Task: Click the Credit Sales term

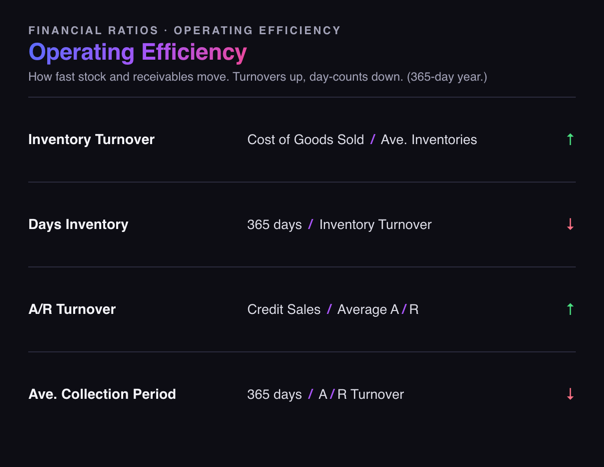Action: (284, 309)
